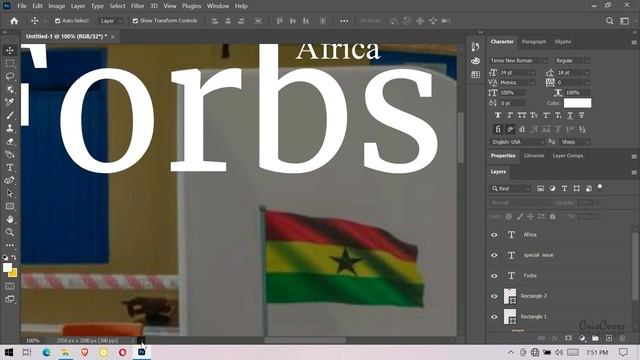Open the English: USA language dropdown
Screen dimensions: 640x360
coord(517,142)
